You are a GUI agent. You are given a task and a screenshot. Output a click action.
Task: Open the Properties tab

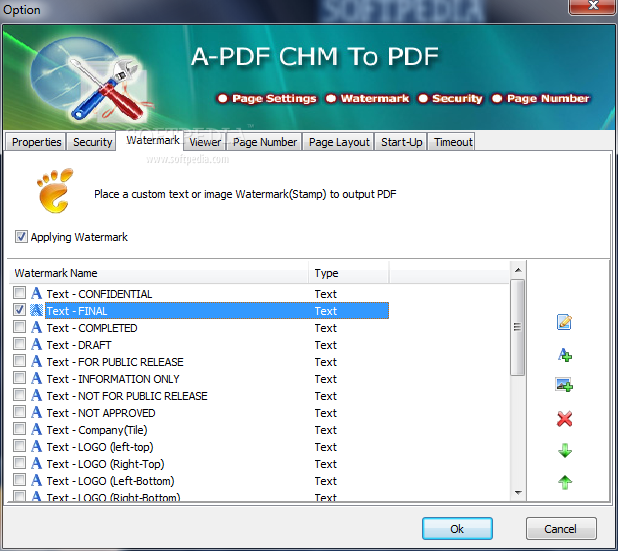tap(36, 142)
